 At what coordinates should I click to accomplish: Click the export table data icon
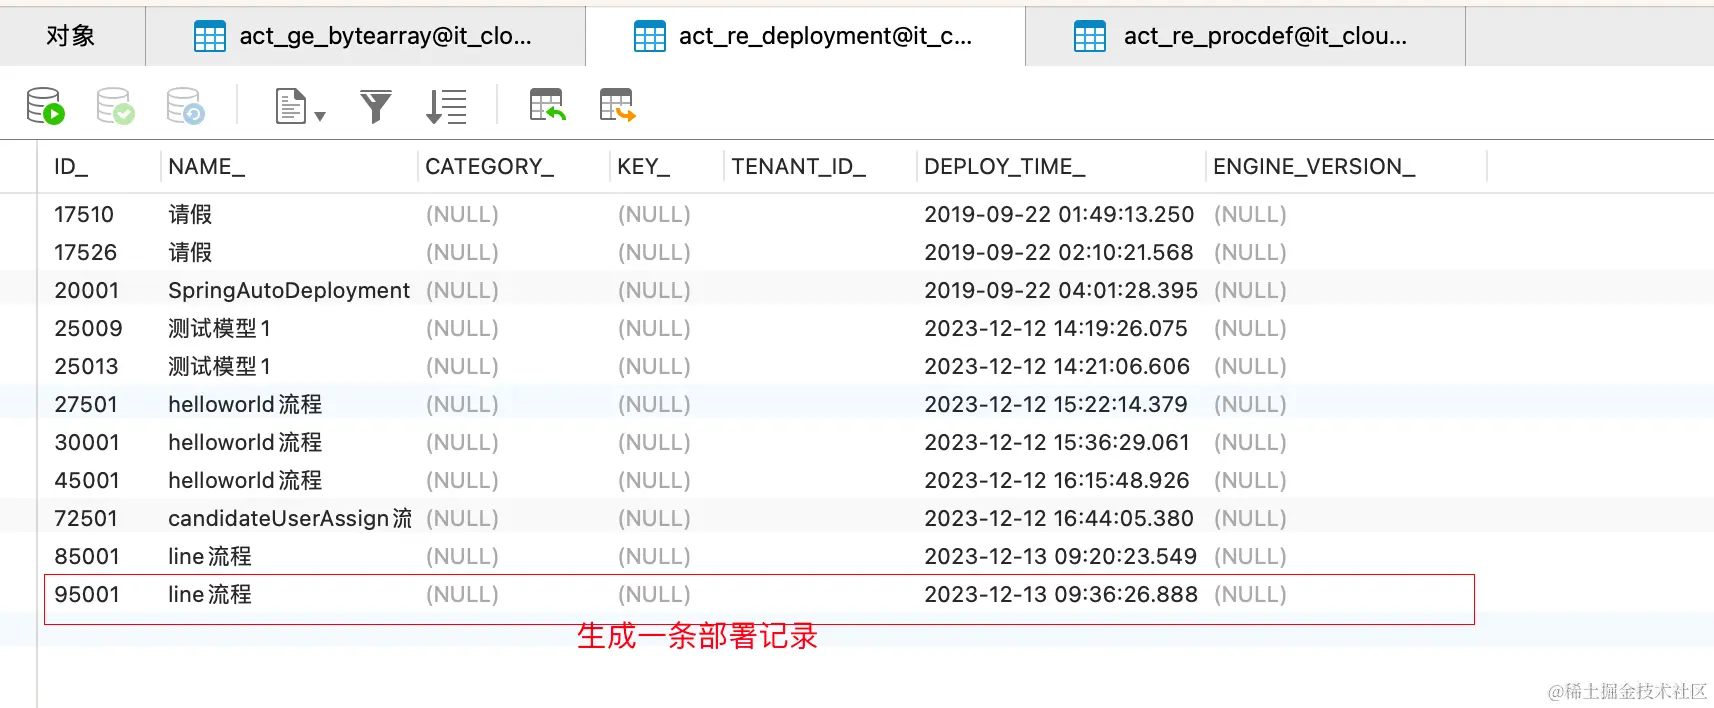click(x=618, y=105)
